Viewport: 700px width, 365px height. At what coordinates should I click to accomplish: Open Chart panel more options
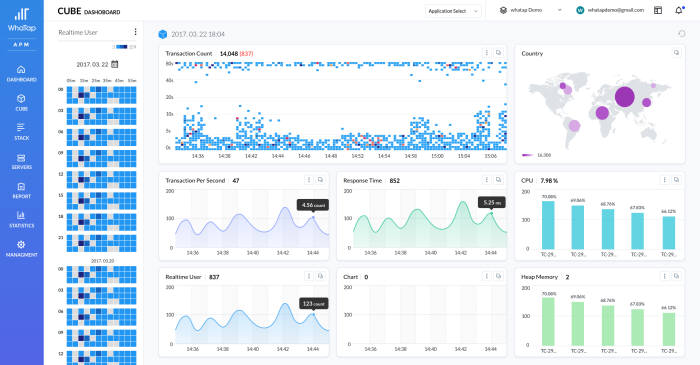(x=487, y=276)
